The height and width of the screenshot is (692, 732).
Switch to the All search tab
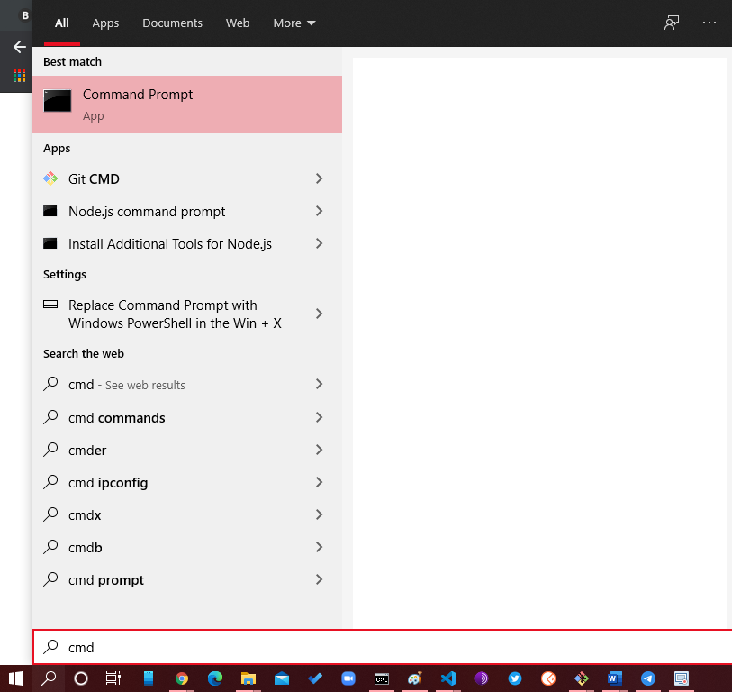(x=62, y=23)
